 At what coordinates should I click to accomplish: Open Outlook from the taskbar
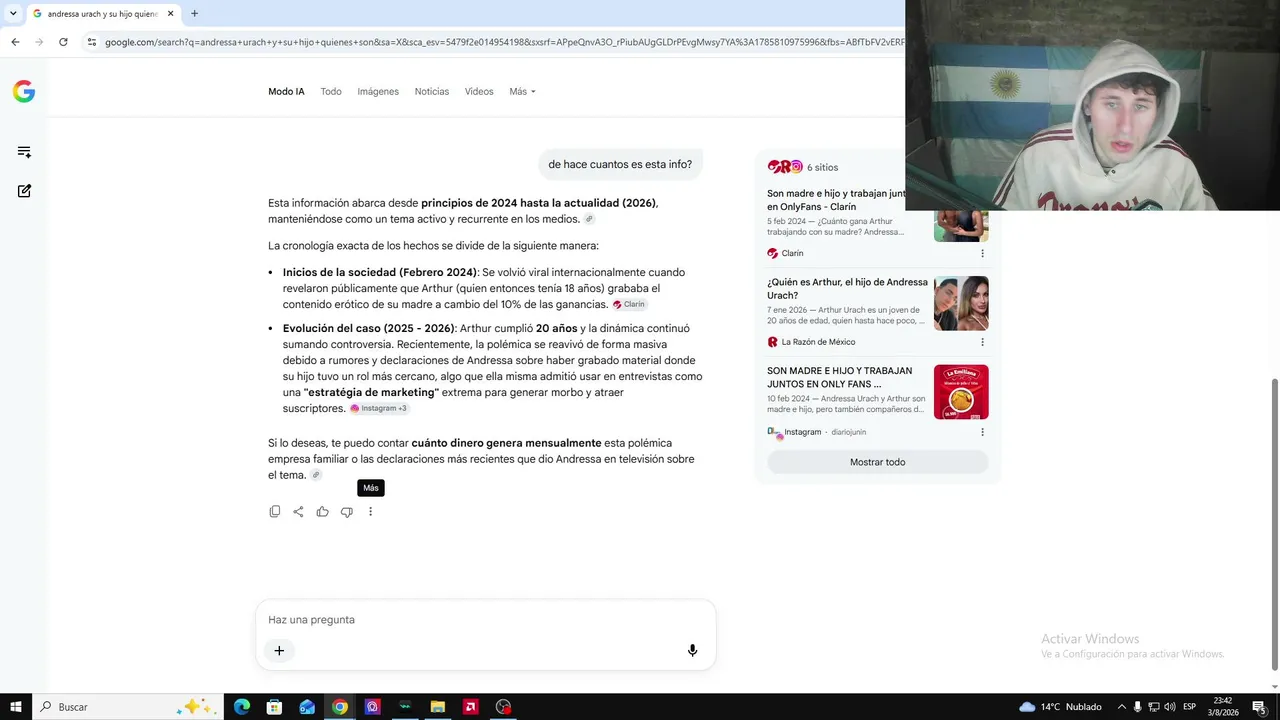pyautogui.click(x=307, y=707)
